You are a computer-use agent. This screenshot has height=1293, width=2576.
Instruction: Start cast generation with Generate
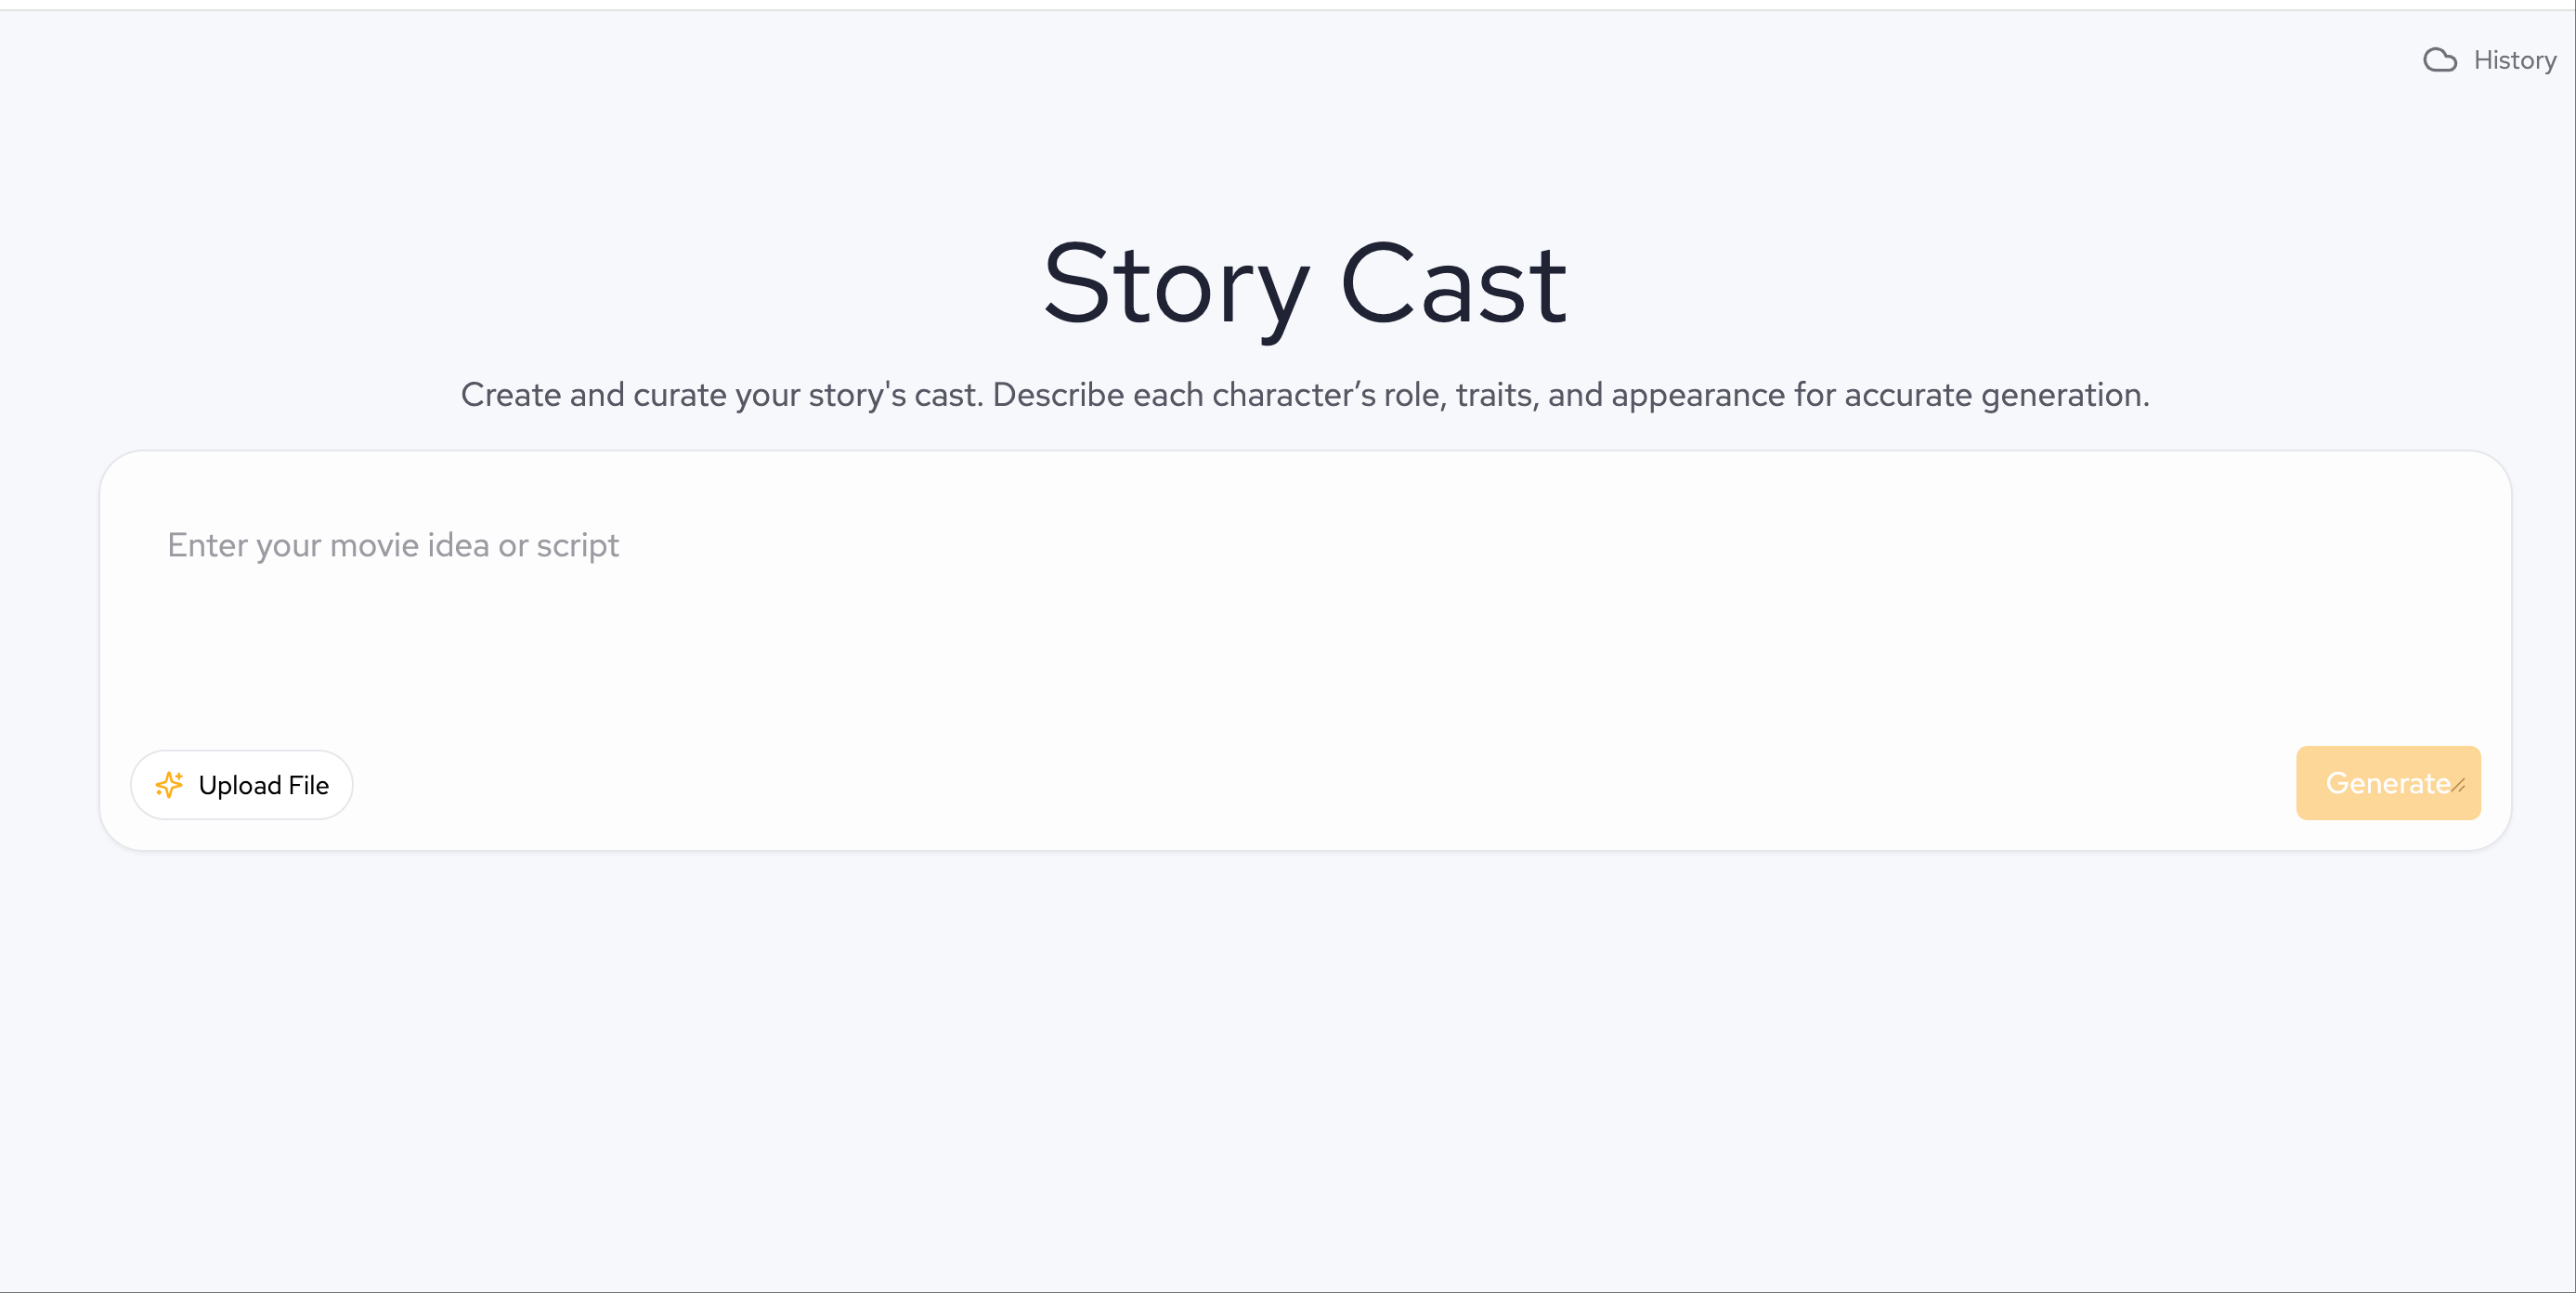2388,783
